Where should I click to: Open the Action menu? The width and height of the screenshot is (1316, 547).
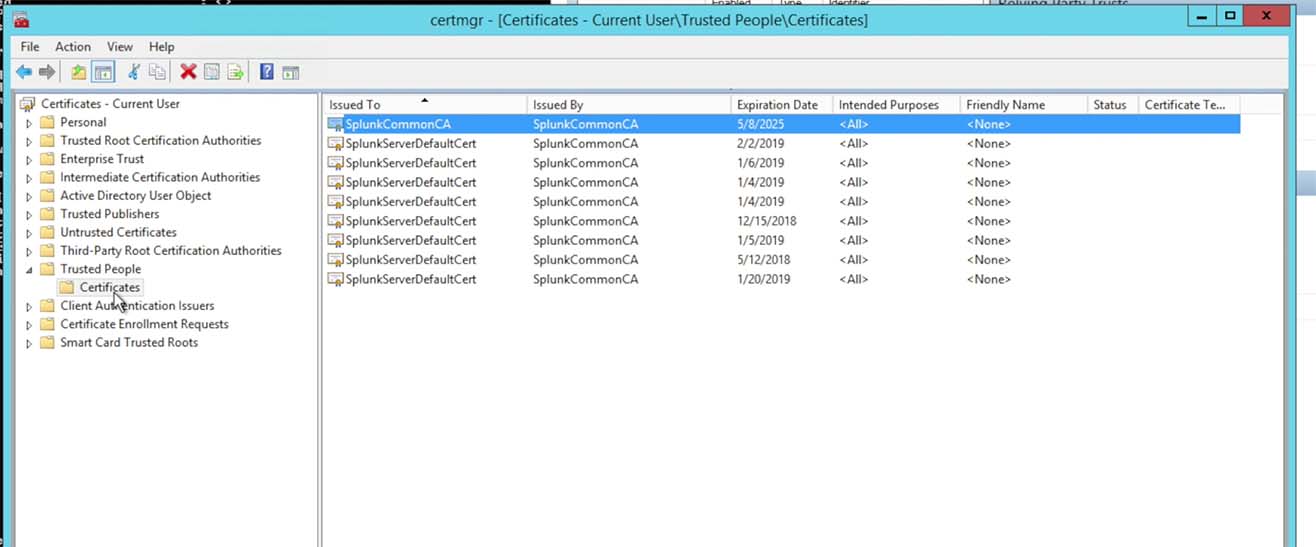pyautogui.click(x=73, y=47)
